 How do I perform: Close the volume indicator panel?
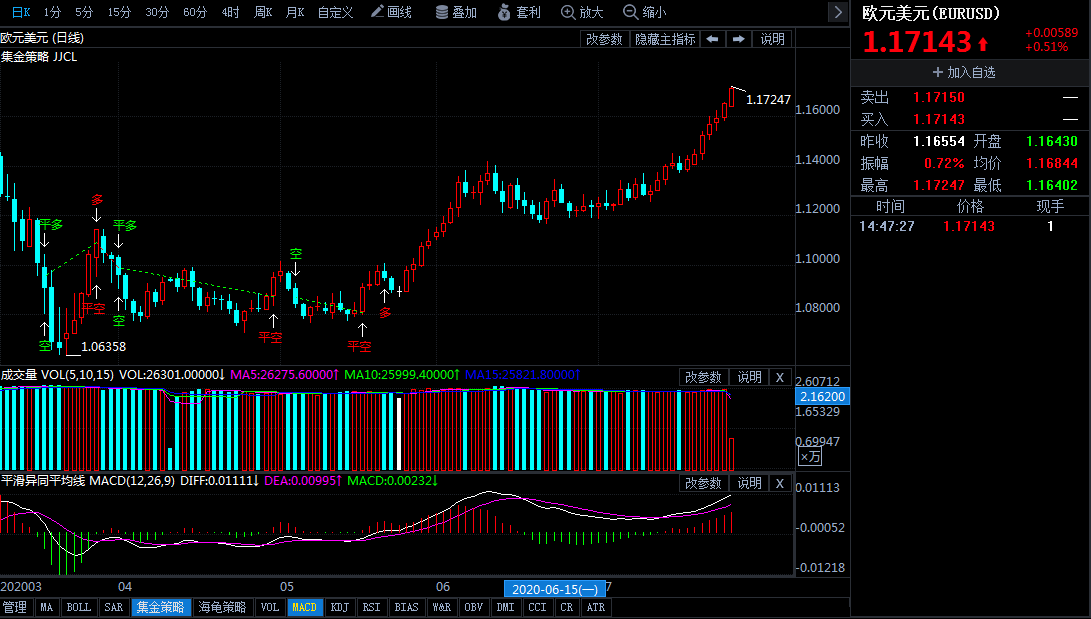pyautogui.click(x=780, y=377)
